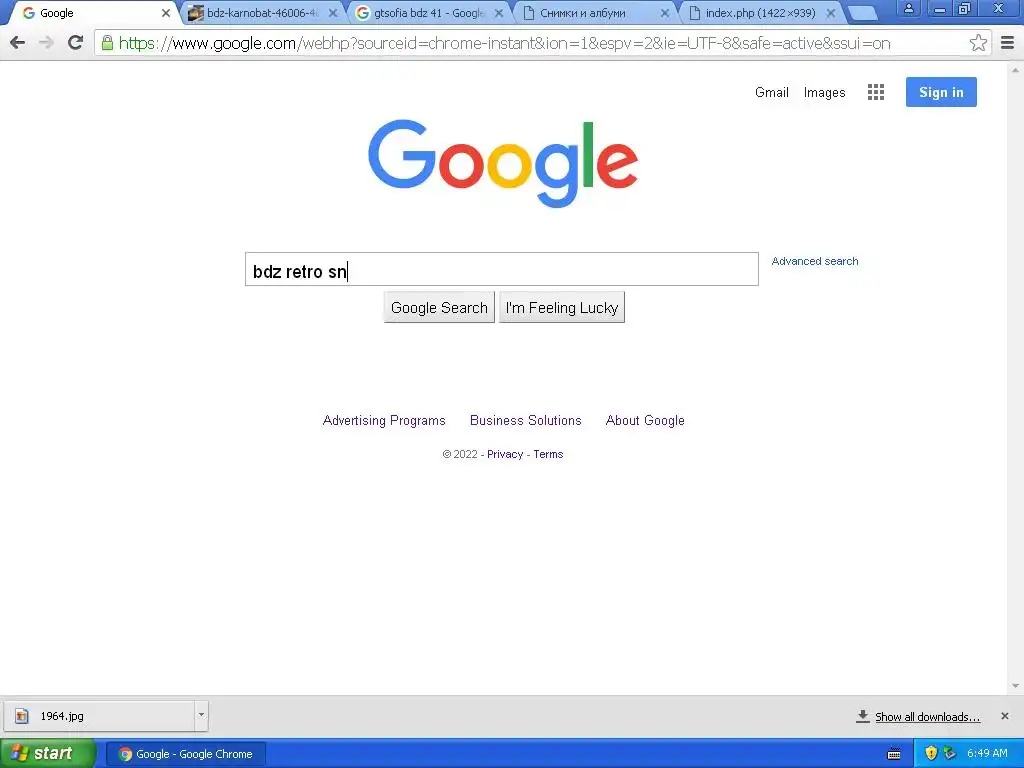Close the index.php tab
The width and height of the screenshot is (1024, 768).
coord(831,13)
